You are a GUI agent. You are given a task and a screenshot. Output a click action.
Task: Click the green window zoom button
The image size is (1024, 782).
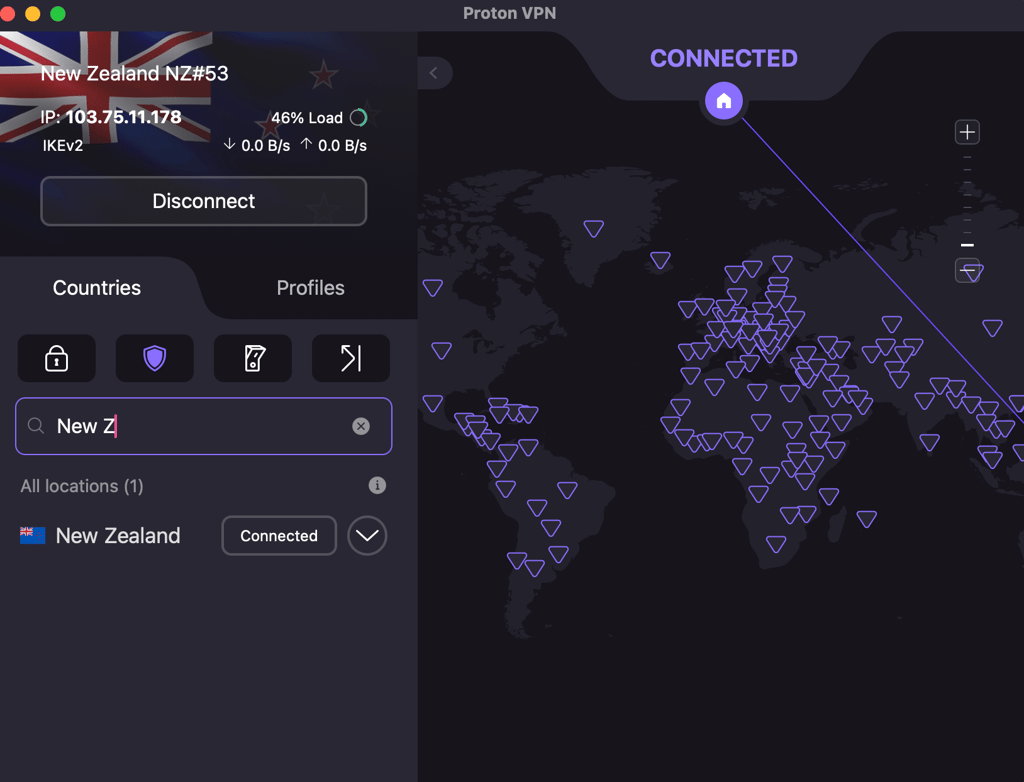[x=57, y=13]
